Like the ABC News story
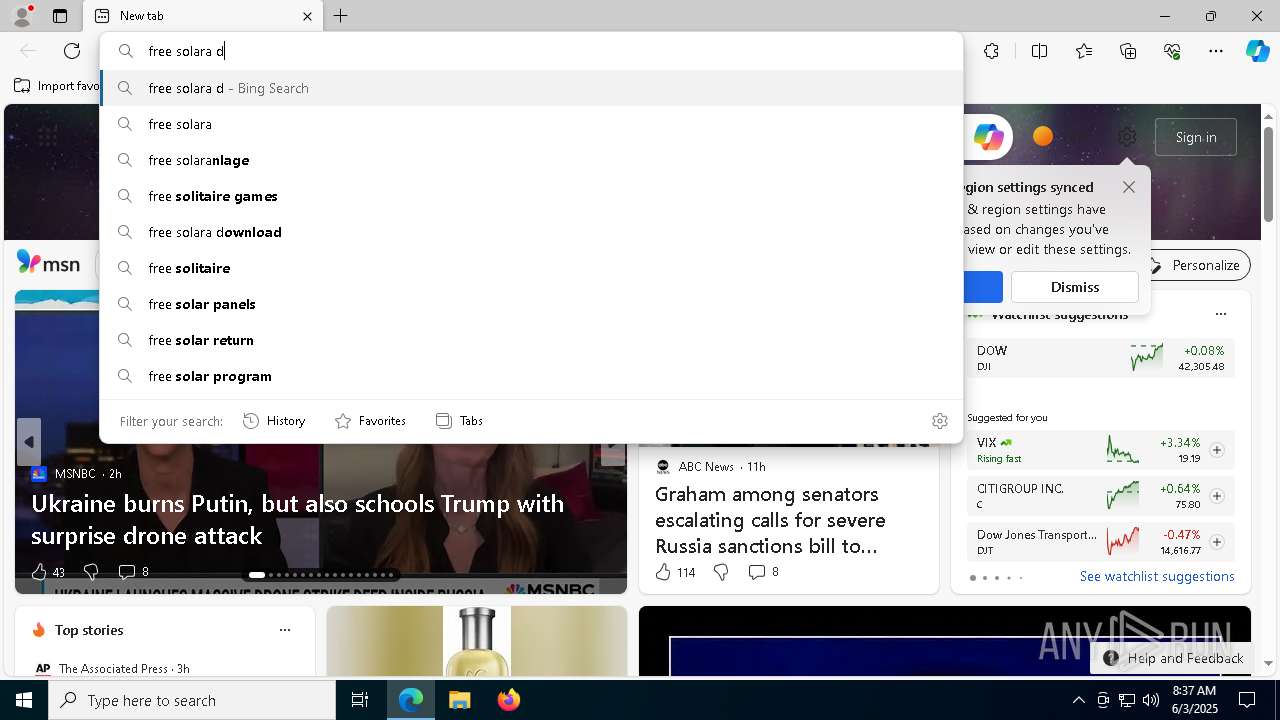Viewport: 1280px width, 720px height. (x=662, y=572)
